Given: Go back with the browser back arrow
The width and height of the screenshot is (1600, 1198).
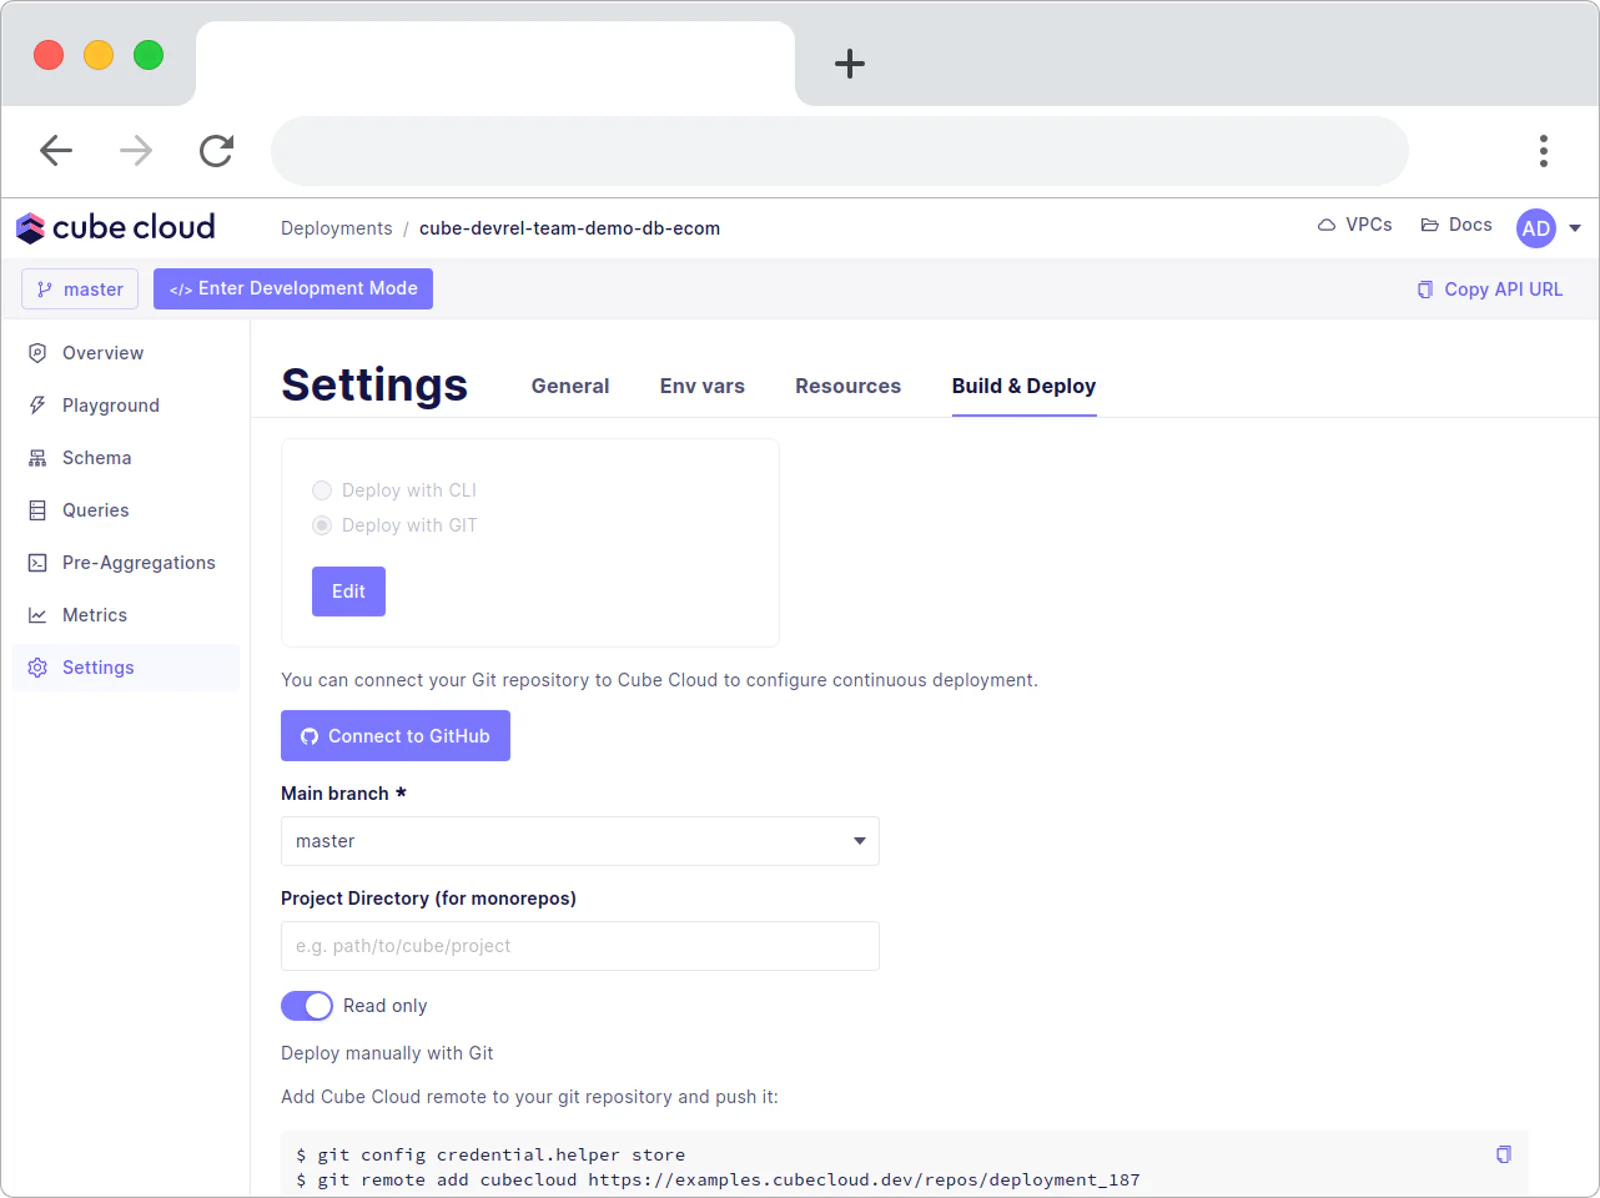Looking at the screenshot, I should (56, 151).
